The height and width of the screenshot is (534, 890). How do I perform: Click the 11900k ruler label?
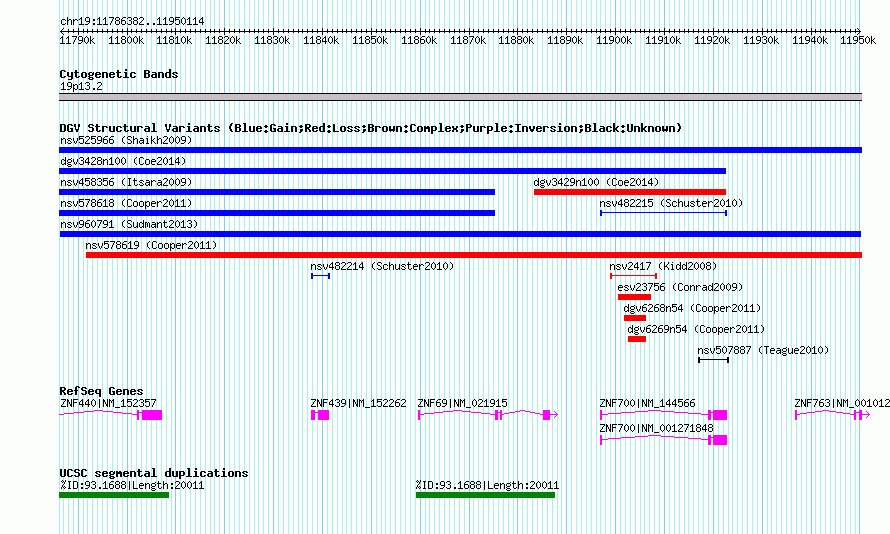(614, 40)
